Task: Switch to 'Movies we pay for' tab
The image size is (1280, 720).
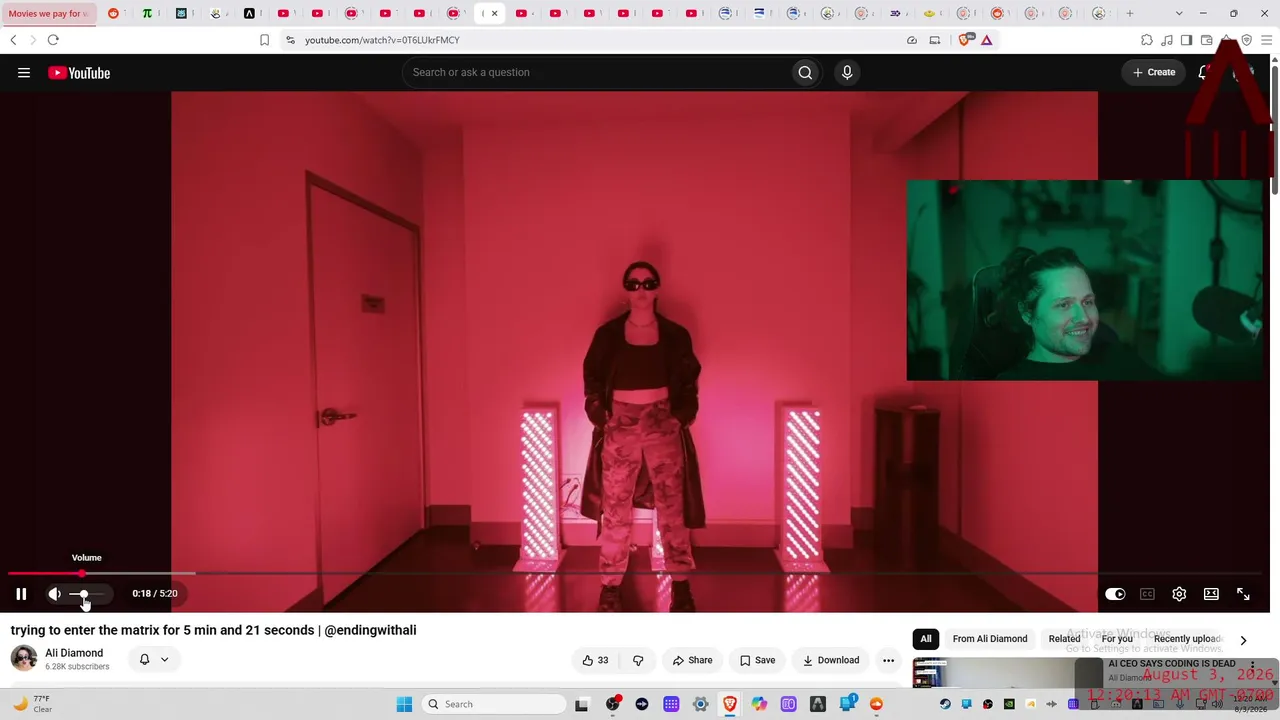Action: tap(48, 14)
